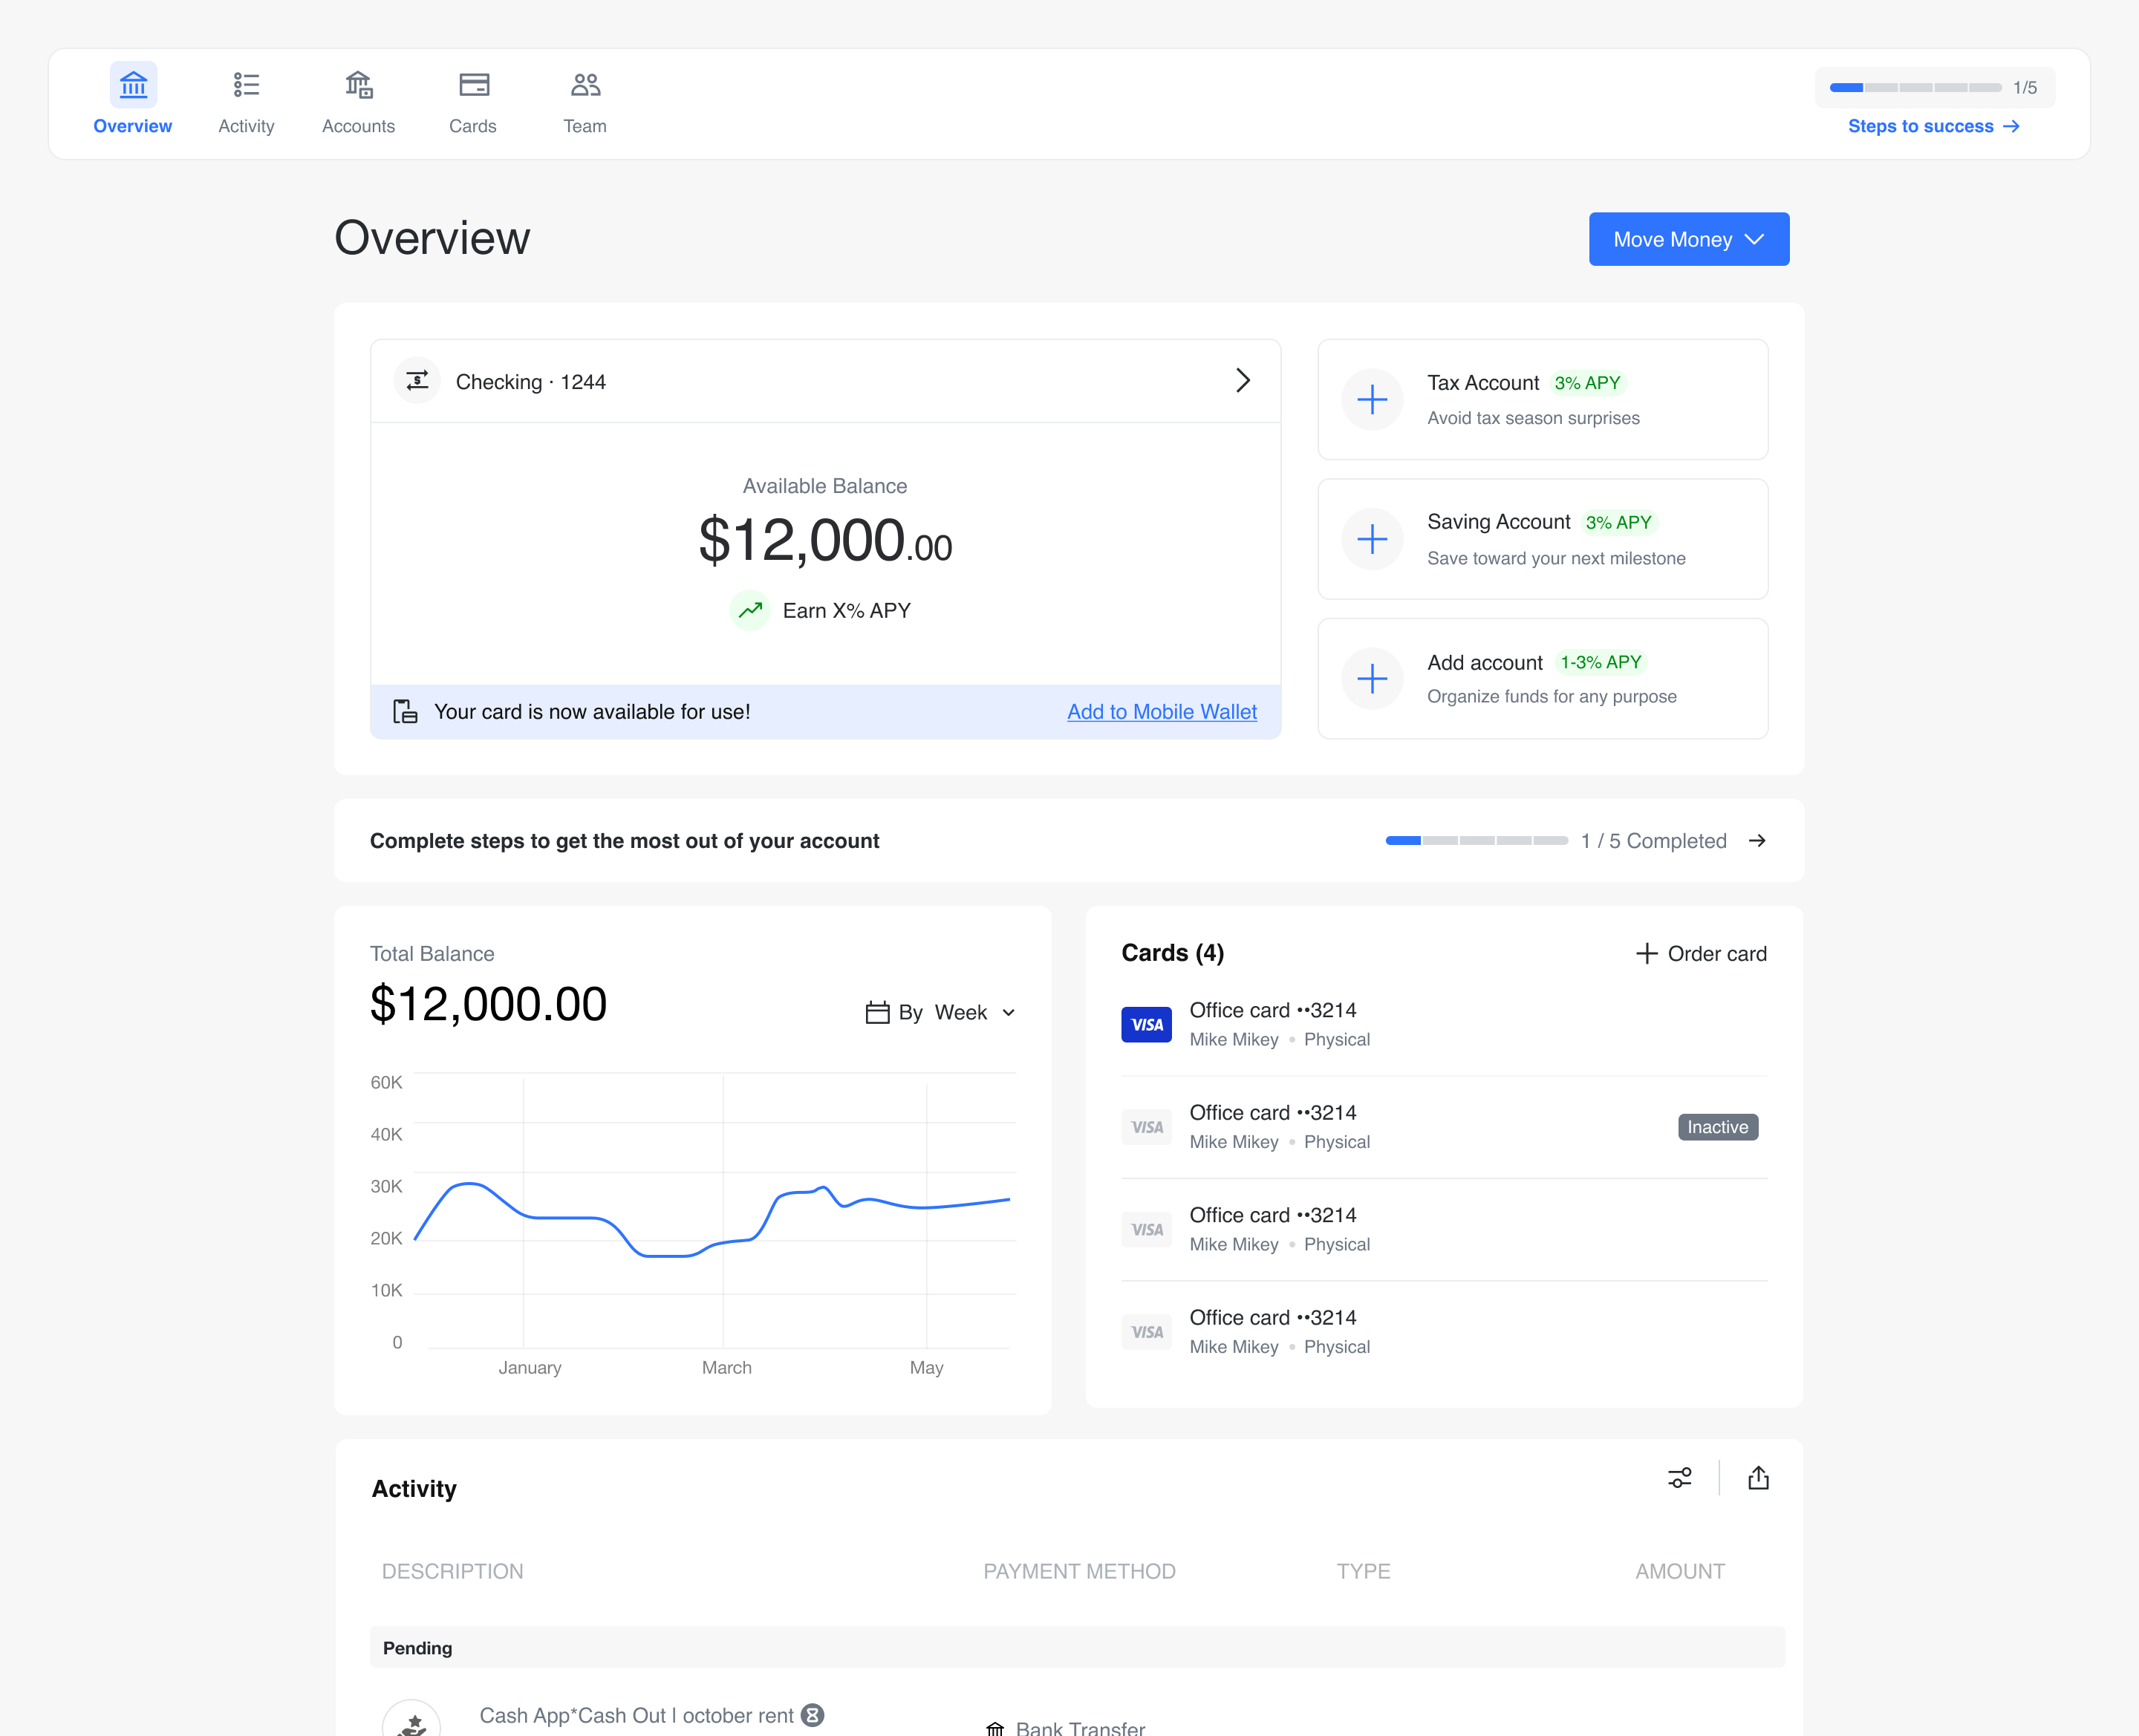Click the Cash App*Cash Out transaction description
The image size is (2139, 1736).
636,1716
